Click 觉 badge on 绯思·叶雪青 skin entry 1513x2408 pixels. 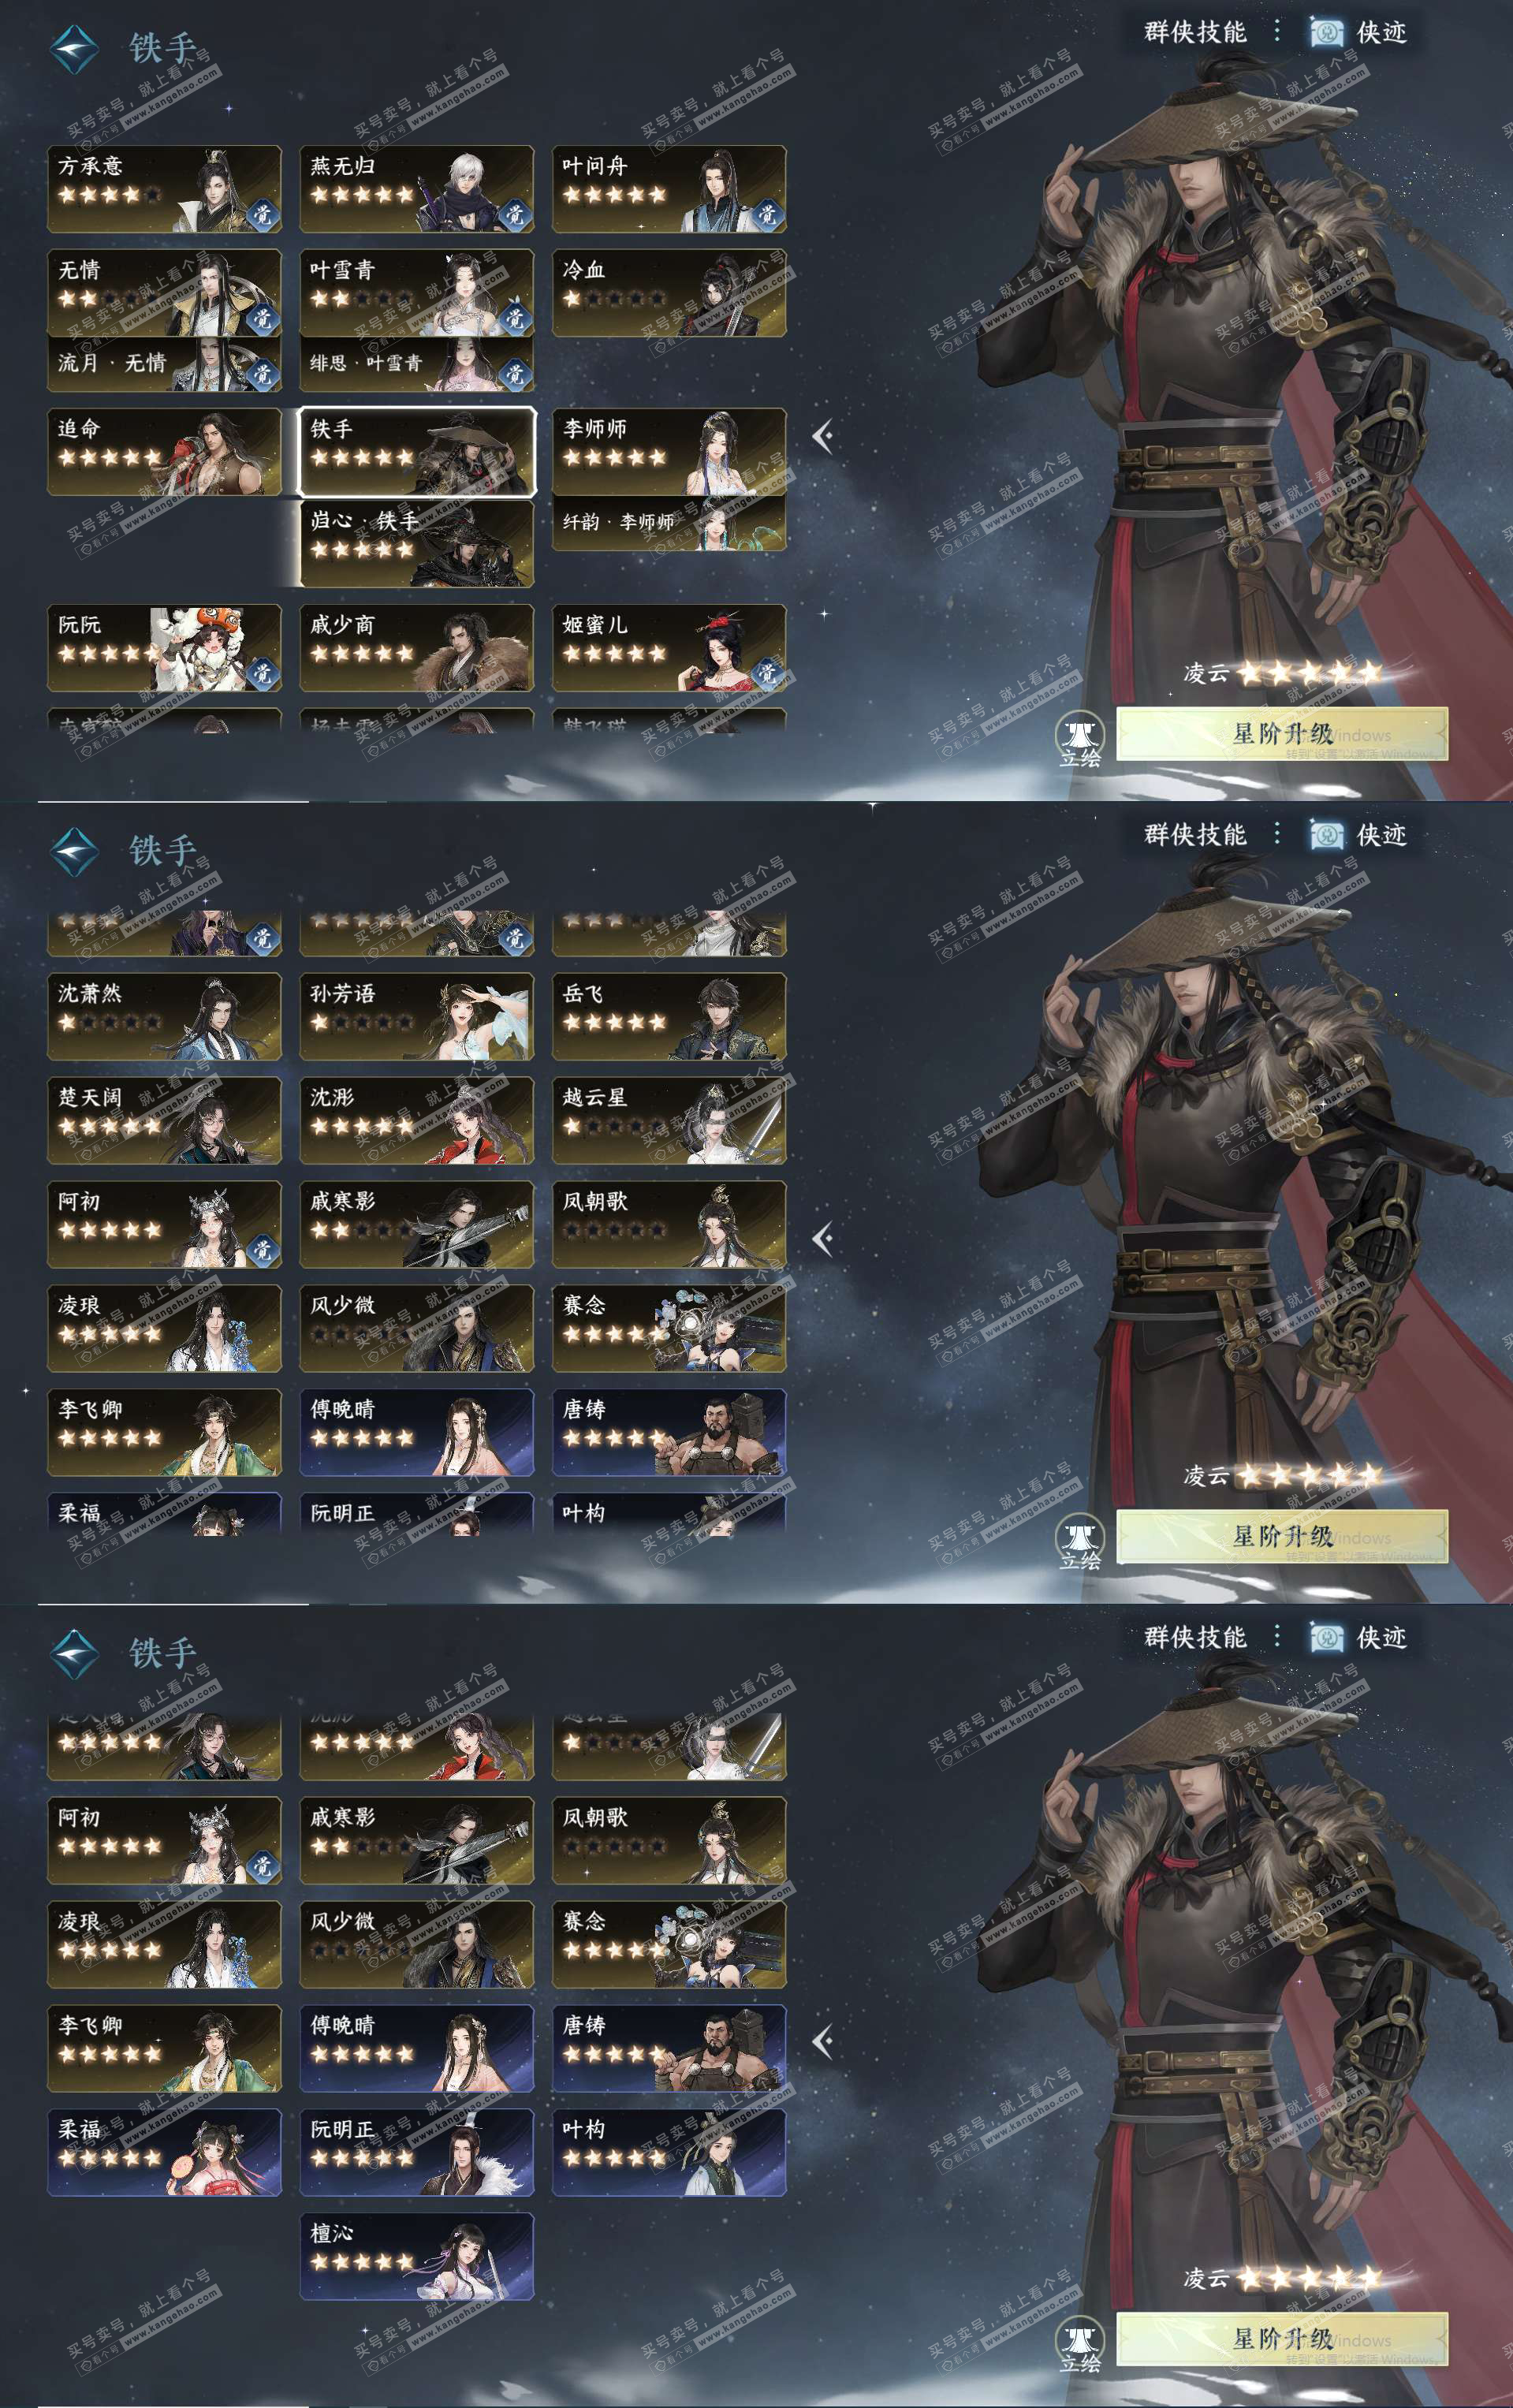(x=515, y=373)
